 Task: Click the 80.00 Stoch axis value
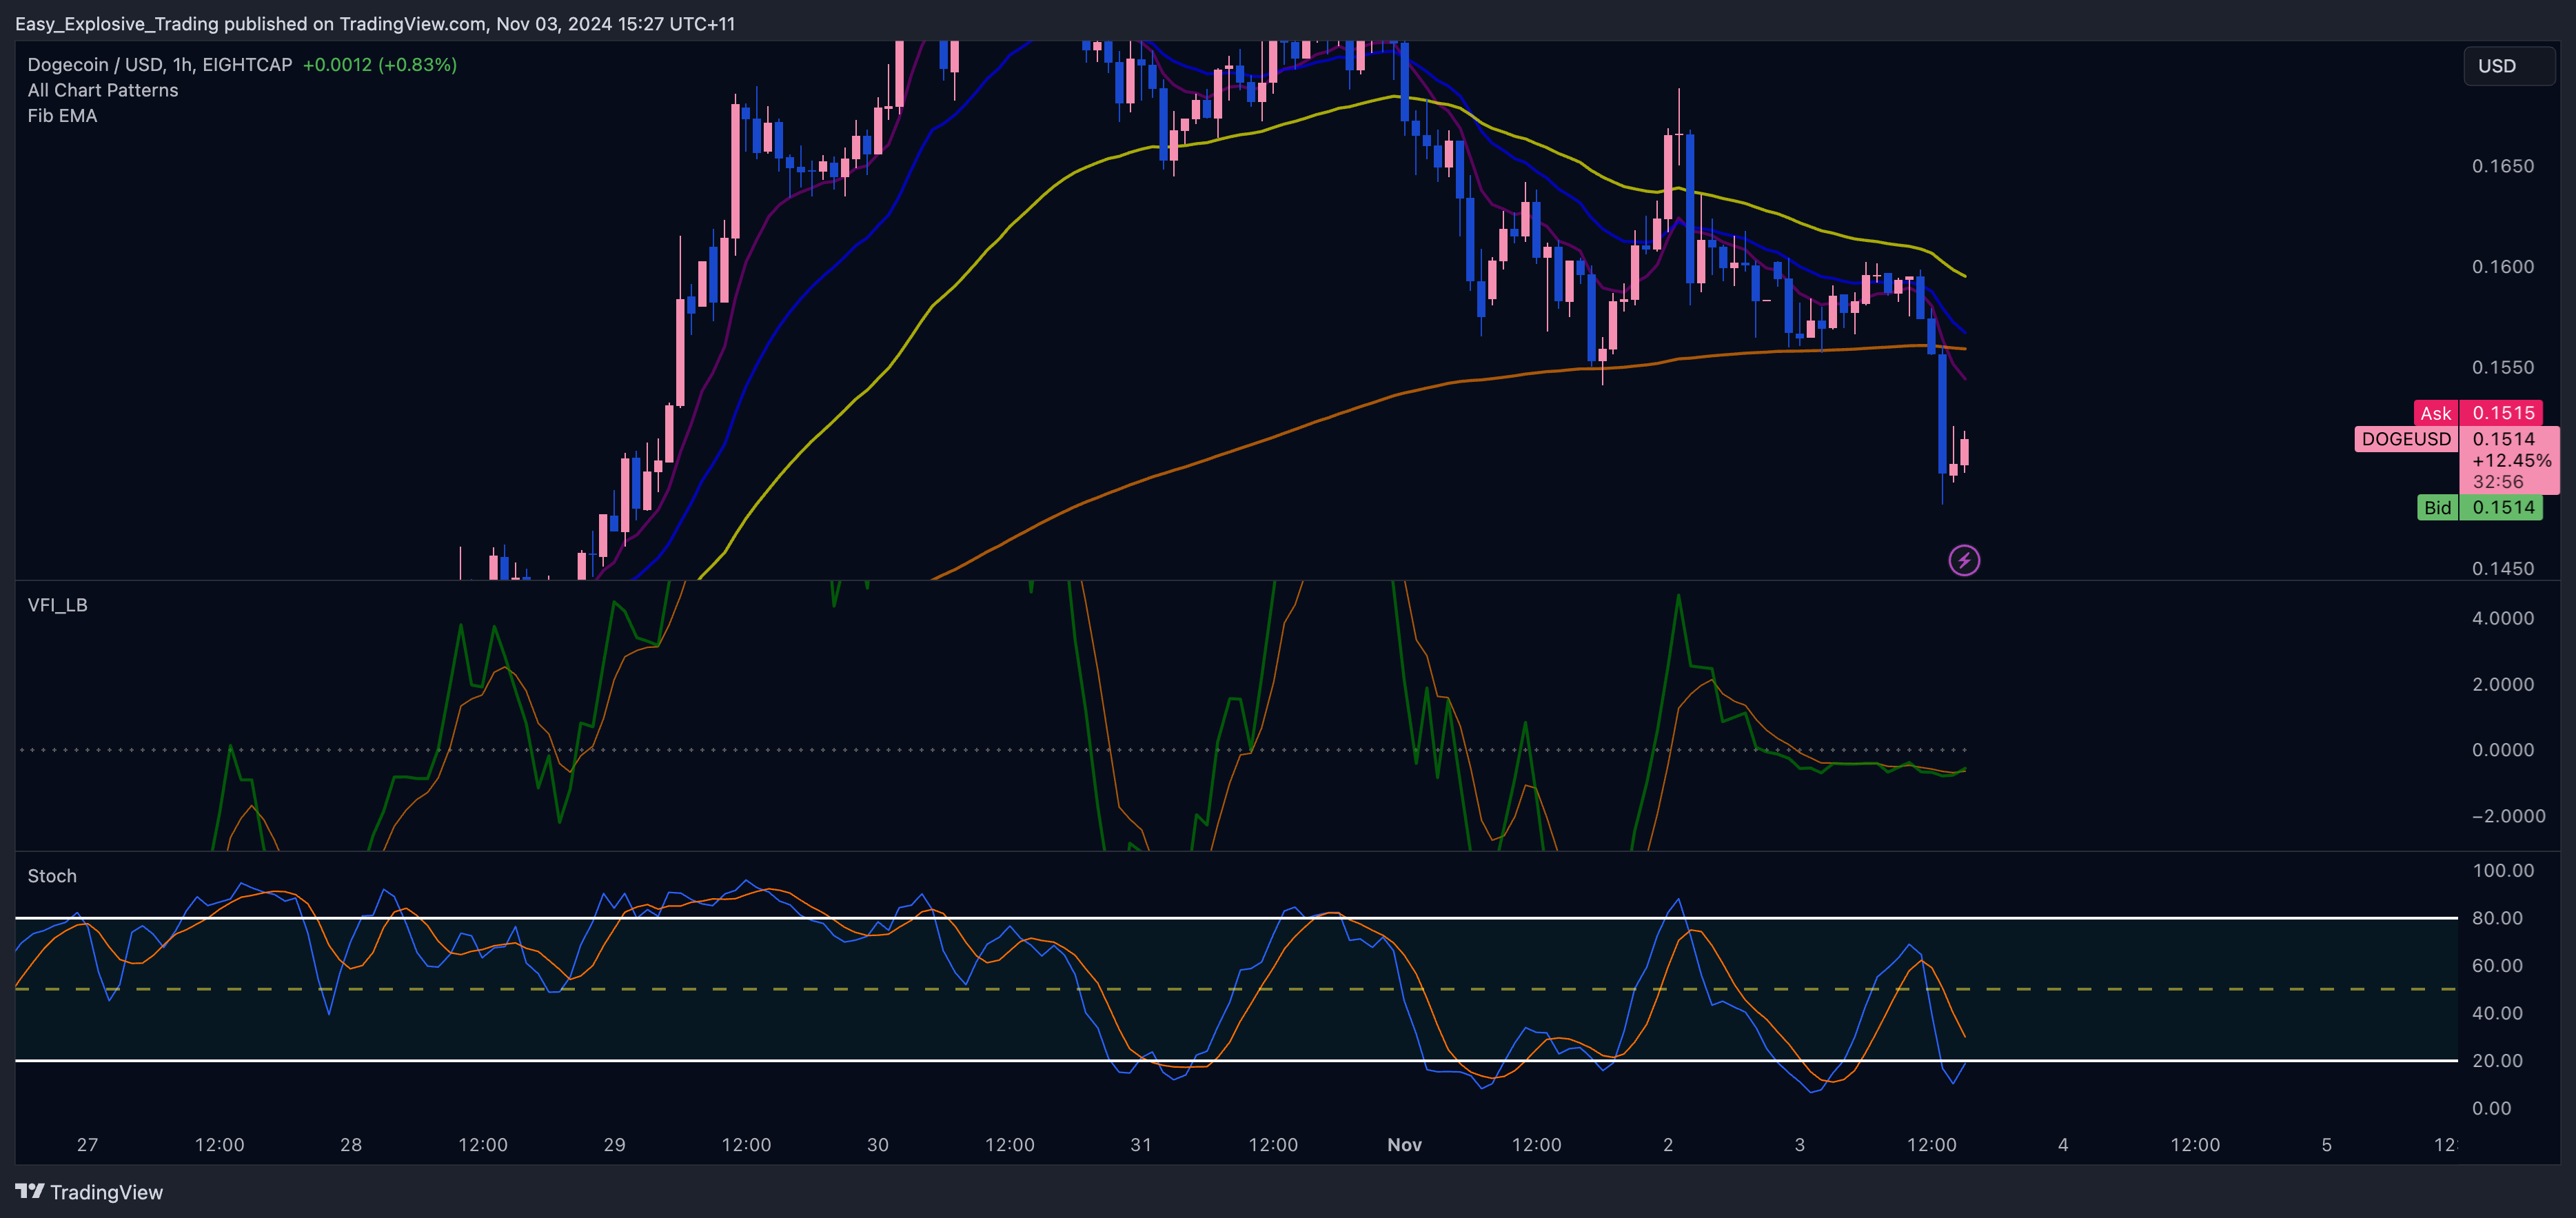click(x=2497, y=918)
